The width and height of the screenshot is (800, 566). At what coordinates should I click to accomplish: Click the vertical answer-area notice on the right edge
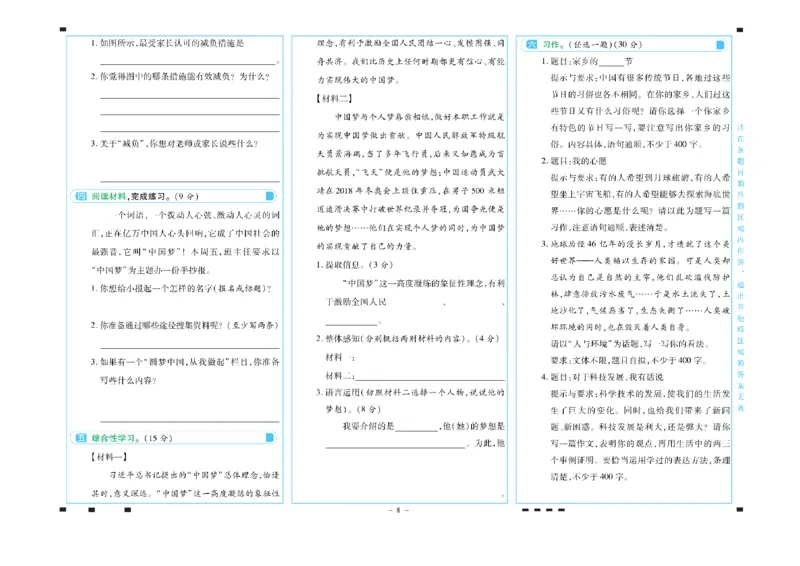click(740, 267)
